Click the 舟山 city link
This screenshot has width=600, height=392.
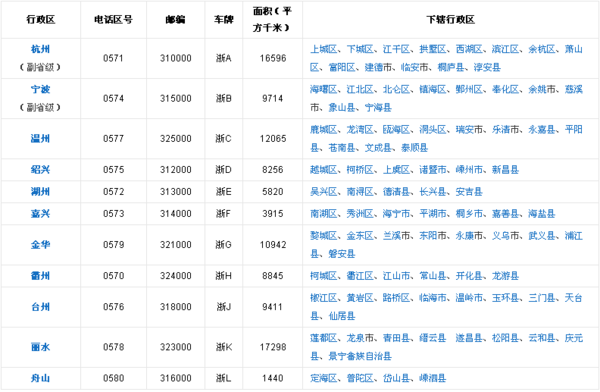41,378
